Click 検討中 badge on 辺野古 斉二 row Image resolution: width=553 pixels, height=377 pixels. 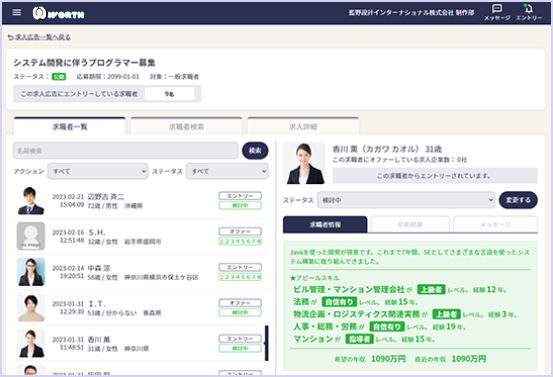click(240, 205)
